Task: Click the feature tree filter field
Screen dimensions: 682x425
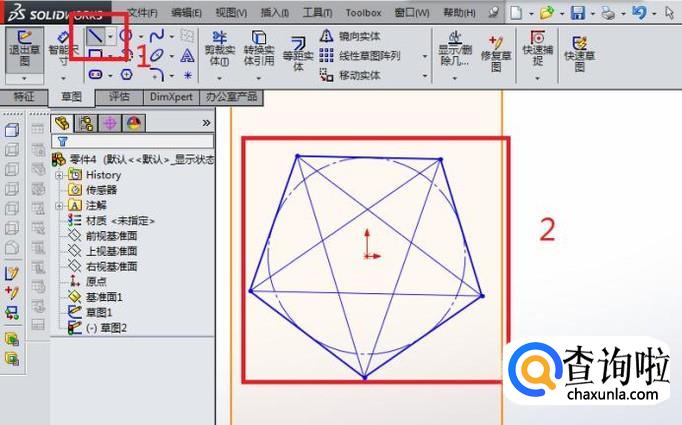Action: [x=133, y=141]
